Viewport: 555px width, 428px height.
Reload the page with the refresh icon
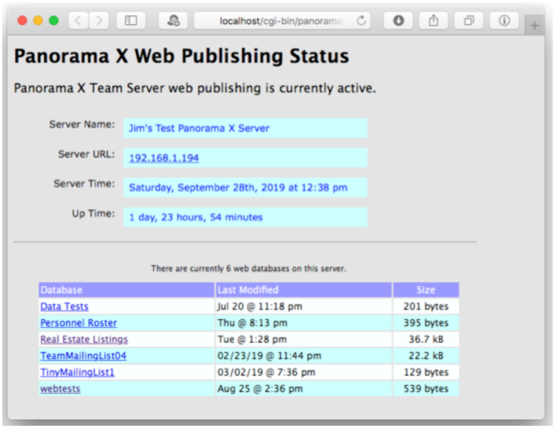click(361, 21)
